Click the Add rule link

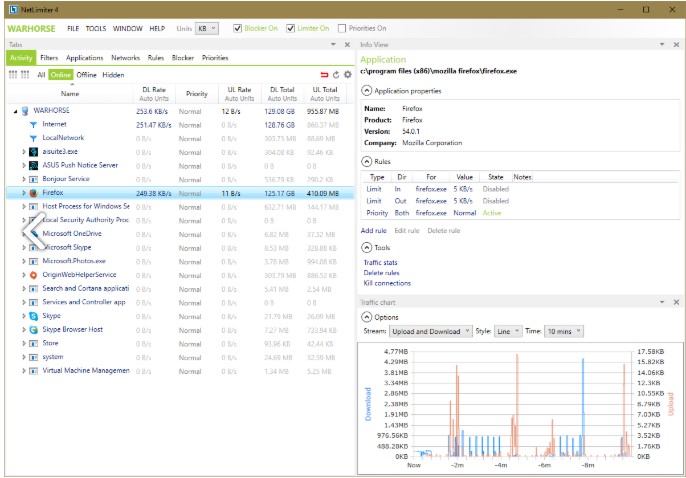click(375, 230)
